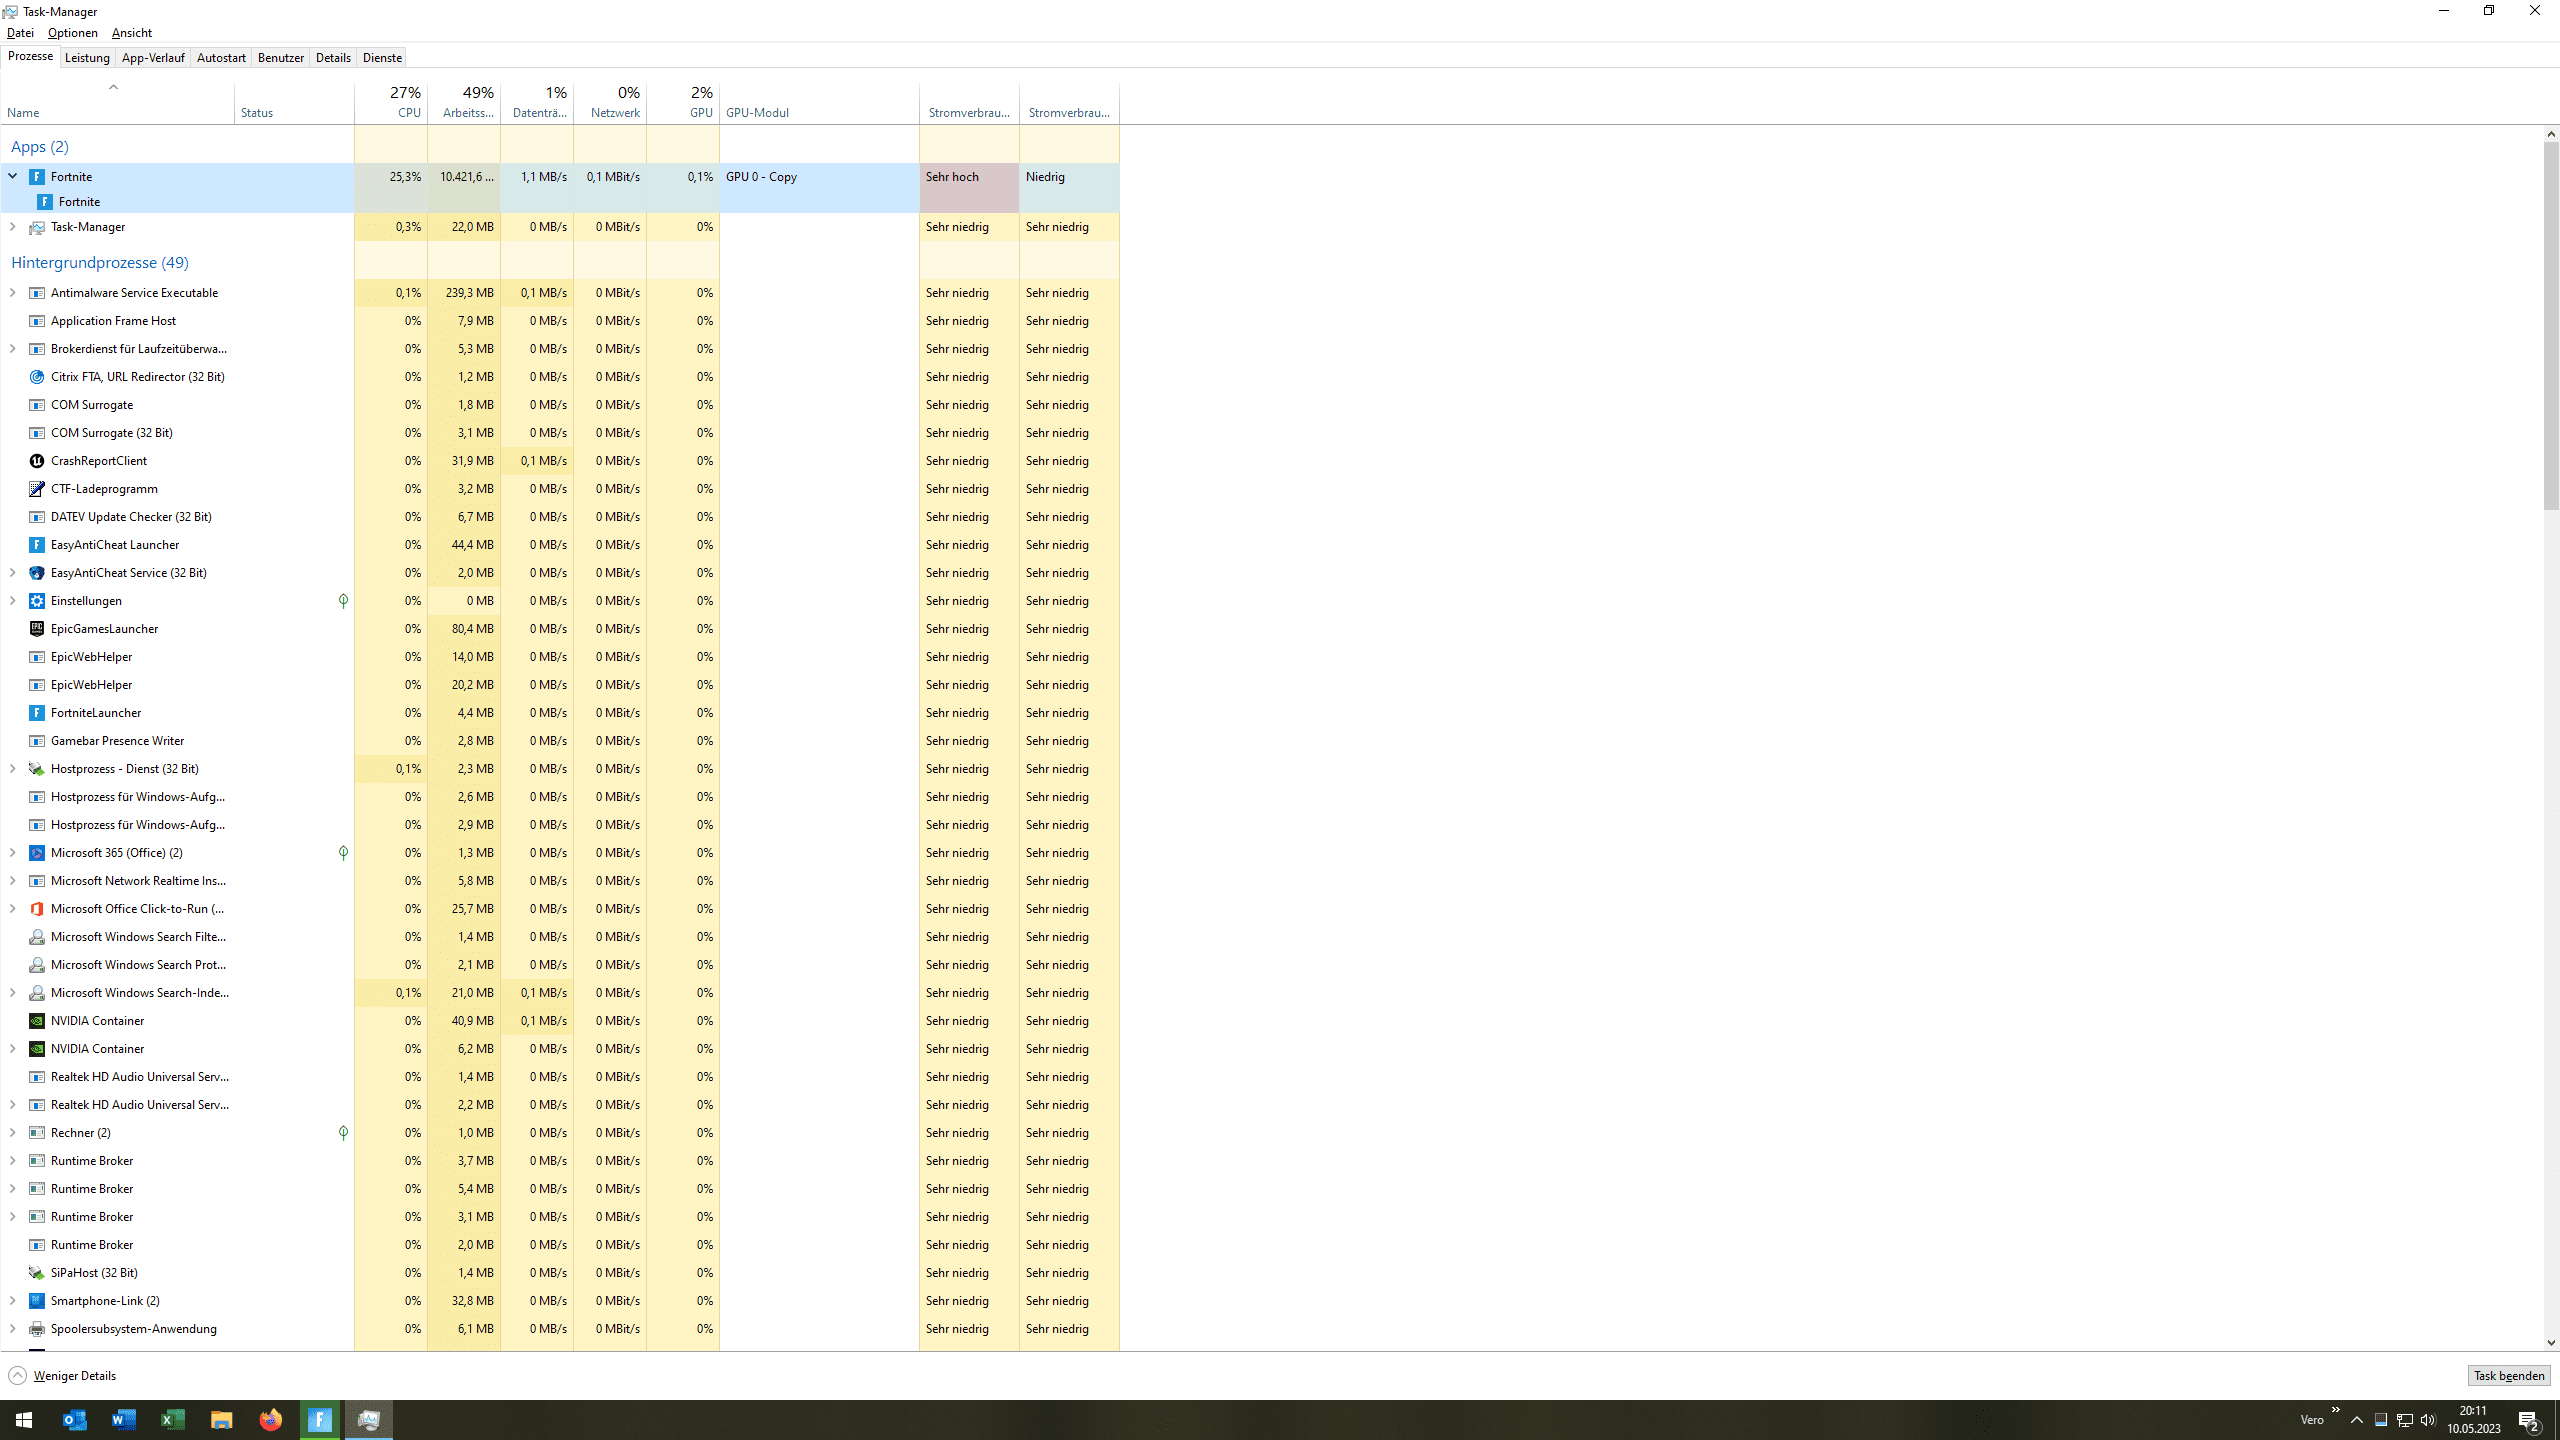
Task: Expand Antimalware Service Executable
Action: [12, 293]
